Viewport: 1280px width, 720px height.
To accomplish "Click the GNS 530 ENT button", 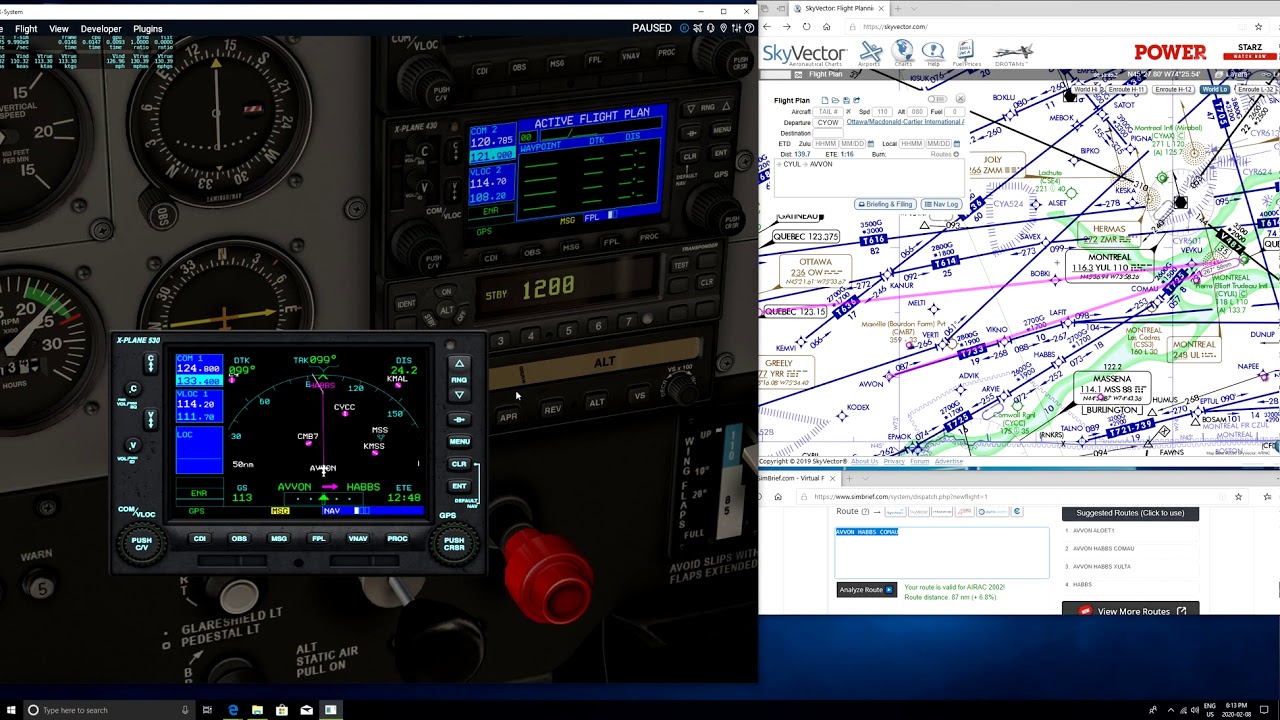I will pyautogui.click(x=459, y=486).
